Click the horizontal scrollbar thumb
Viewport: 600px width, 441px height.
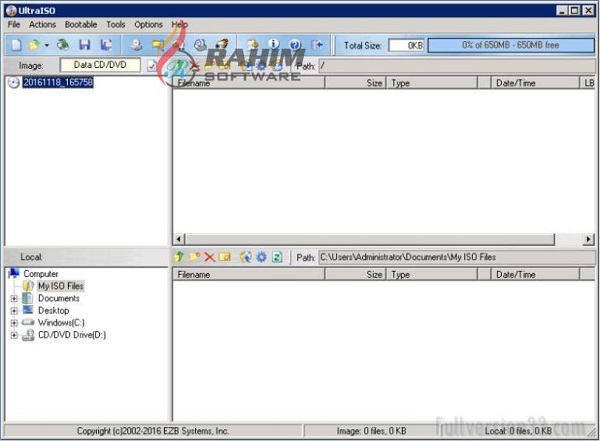click(370, 239)
